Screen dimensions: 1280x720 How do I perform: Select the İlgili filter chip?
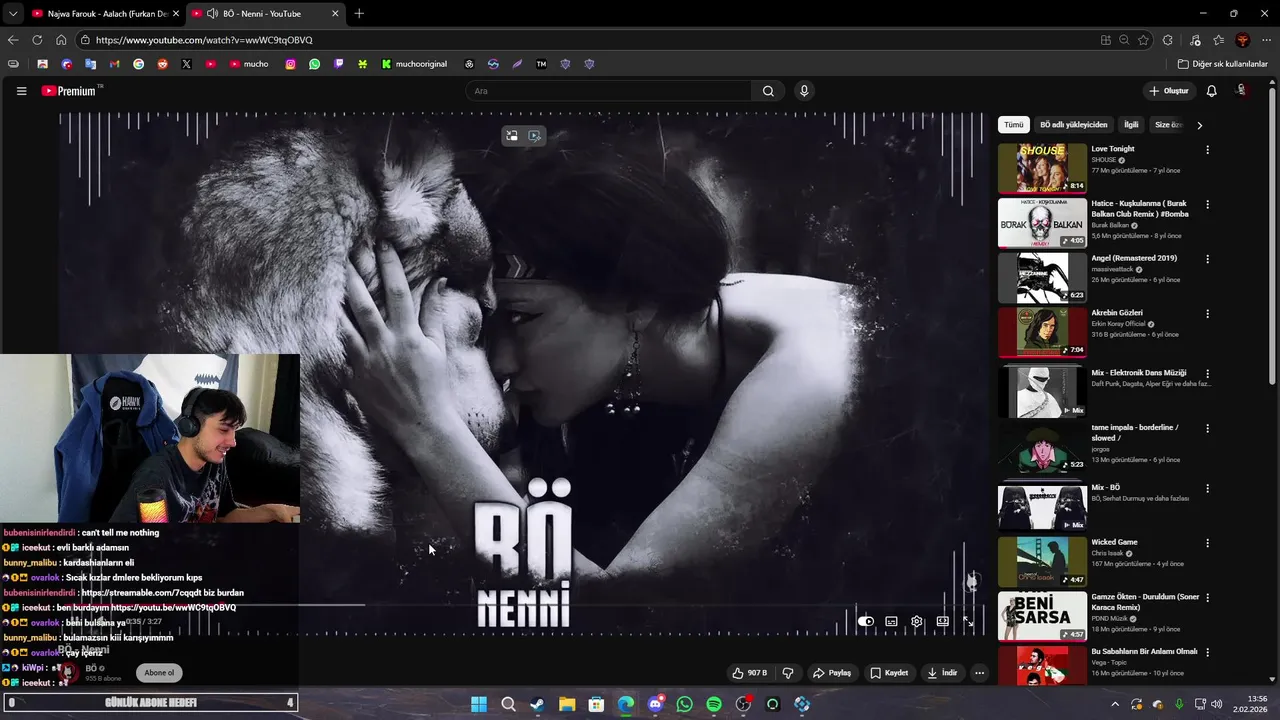1131,125
